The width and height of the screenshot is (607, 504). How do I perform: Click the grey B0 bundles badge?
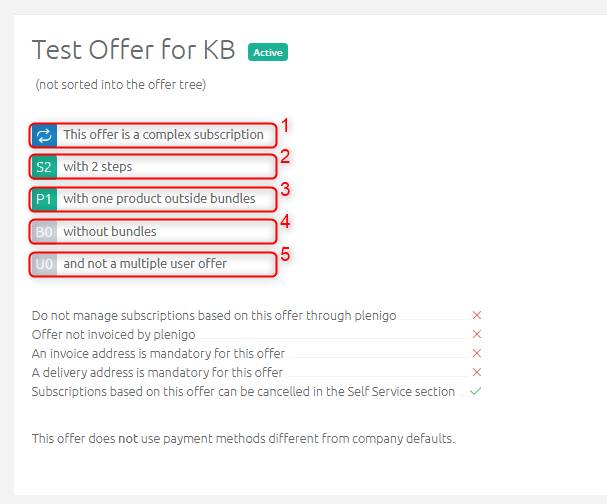point(44,232)
